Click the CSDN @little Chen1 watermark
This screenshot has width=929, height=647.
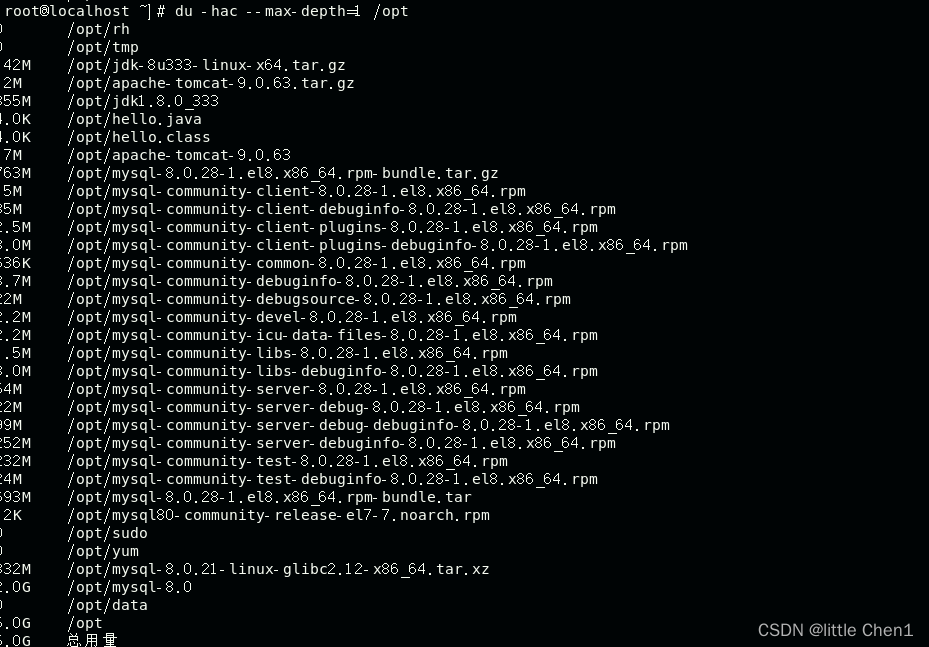pos(835,630)
